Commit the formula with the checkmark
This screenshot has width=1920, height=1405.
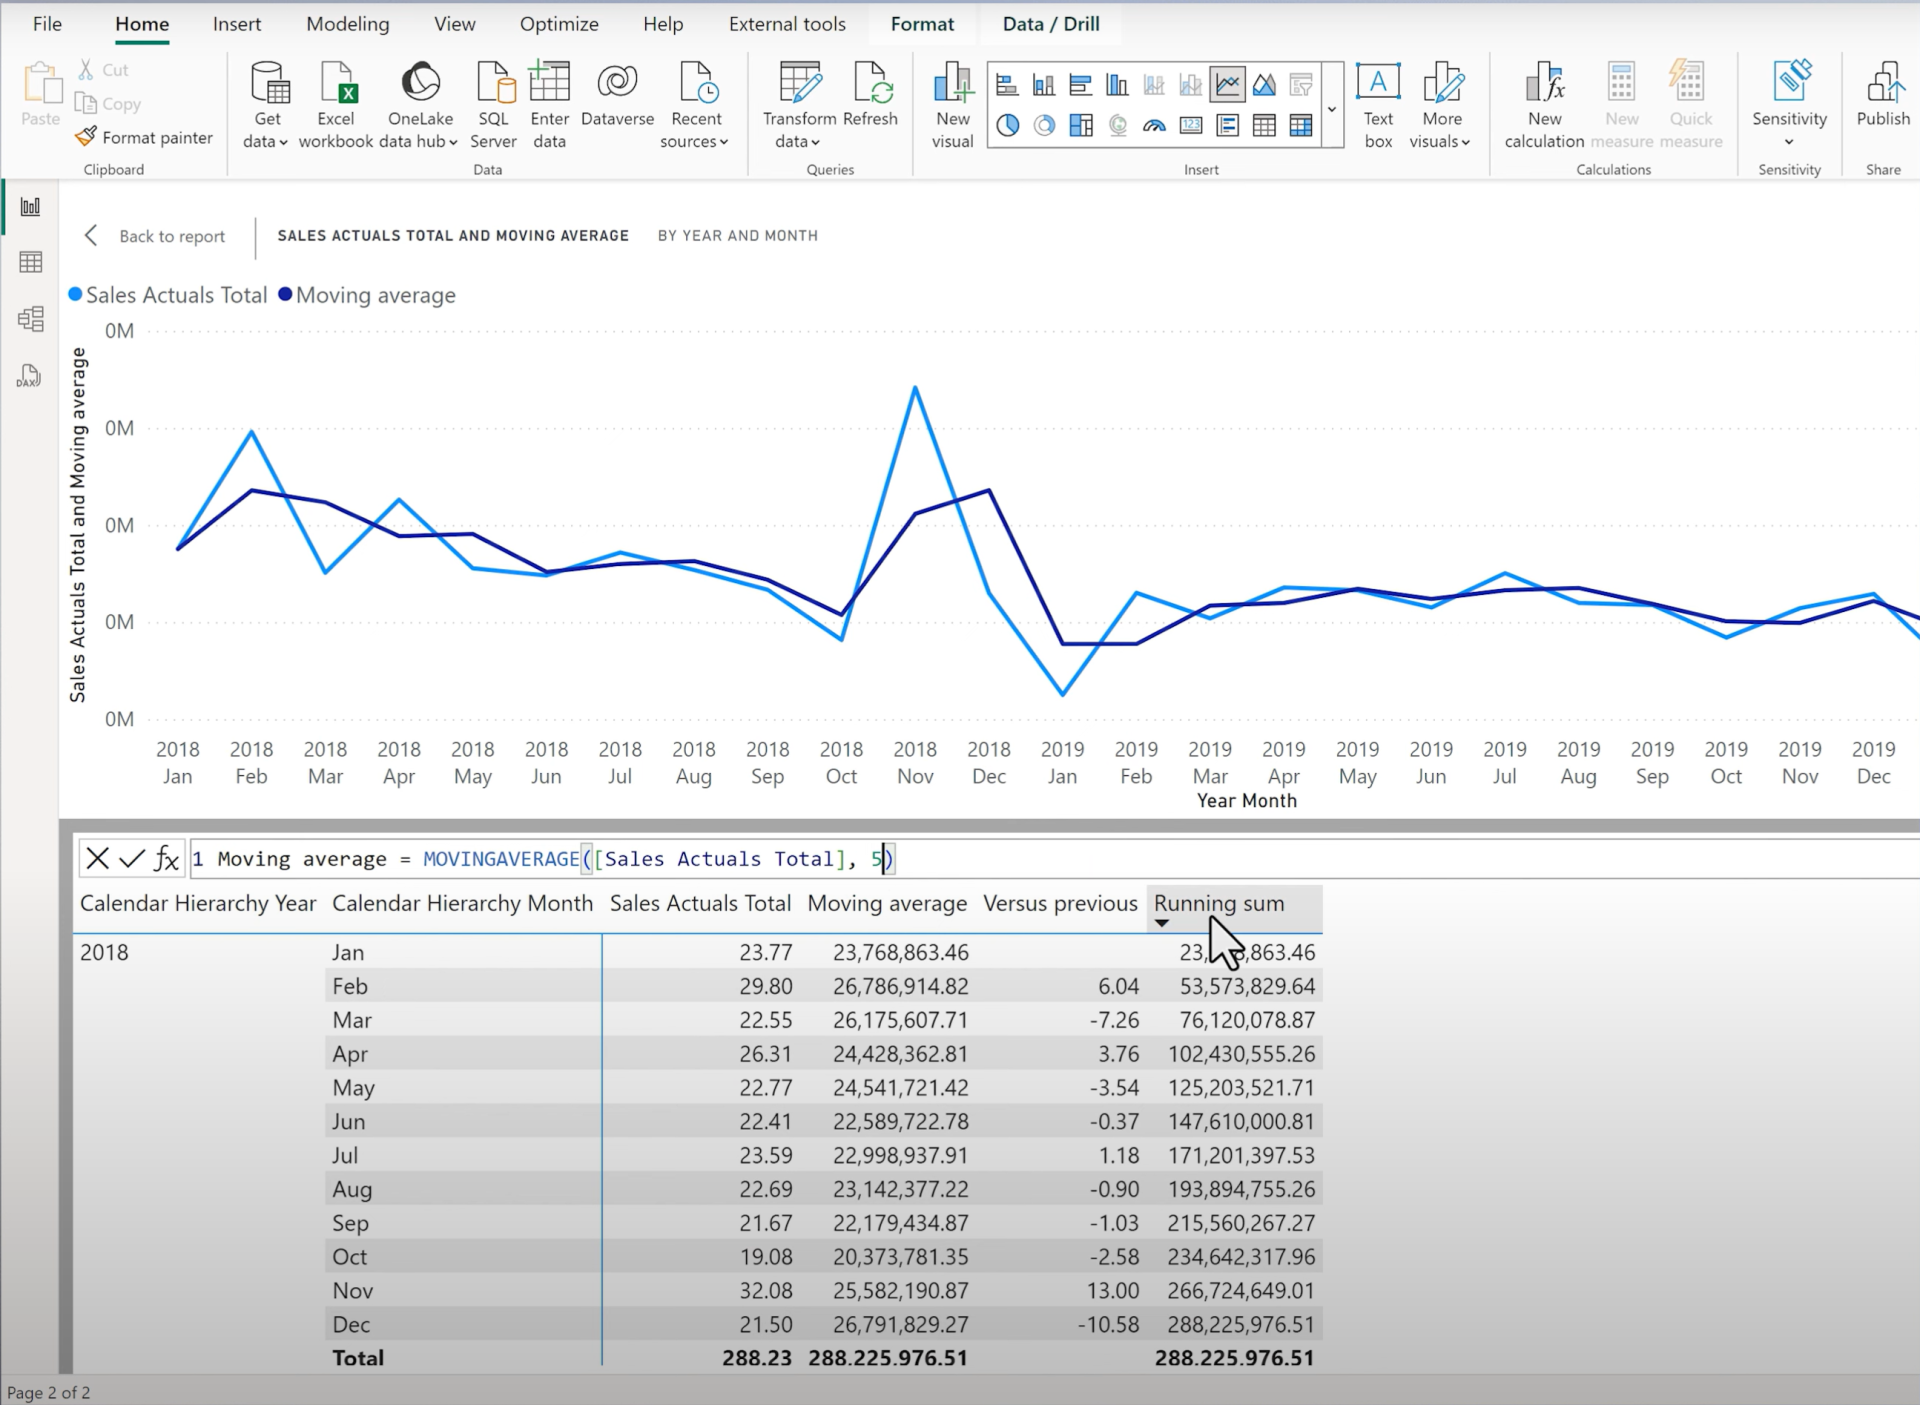[x=132, y=859]
